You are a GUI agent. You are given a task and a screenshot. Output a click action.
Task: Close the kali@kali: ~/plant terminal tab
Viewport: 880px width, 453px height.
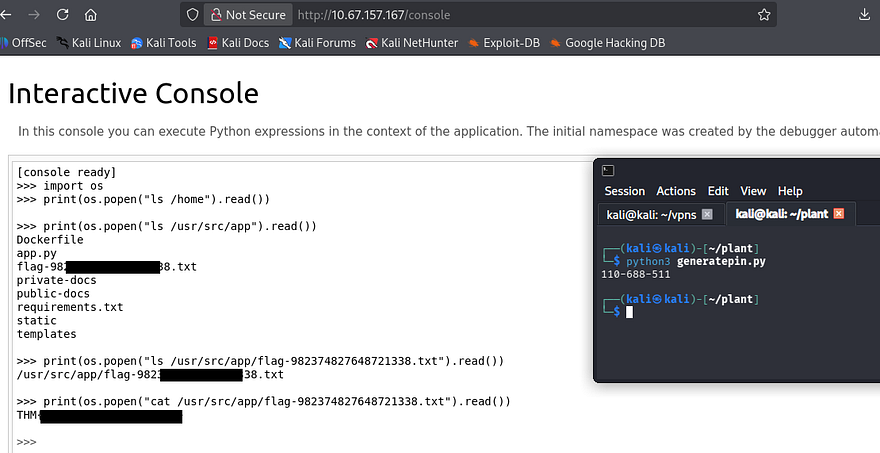pos(839,214)
